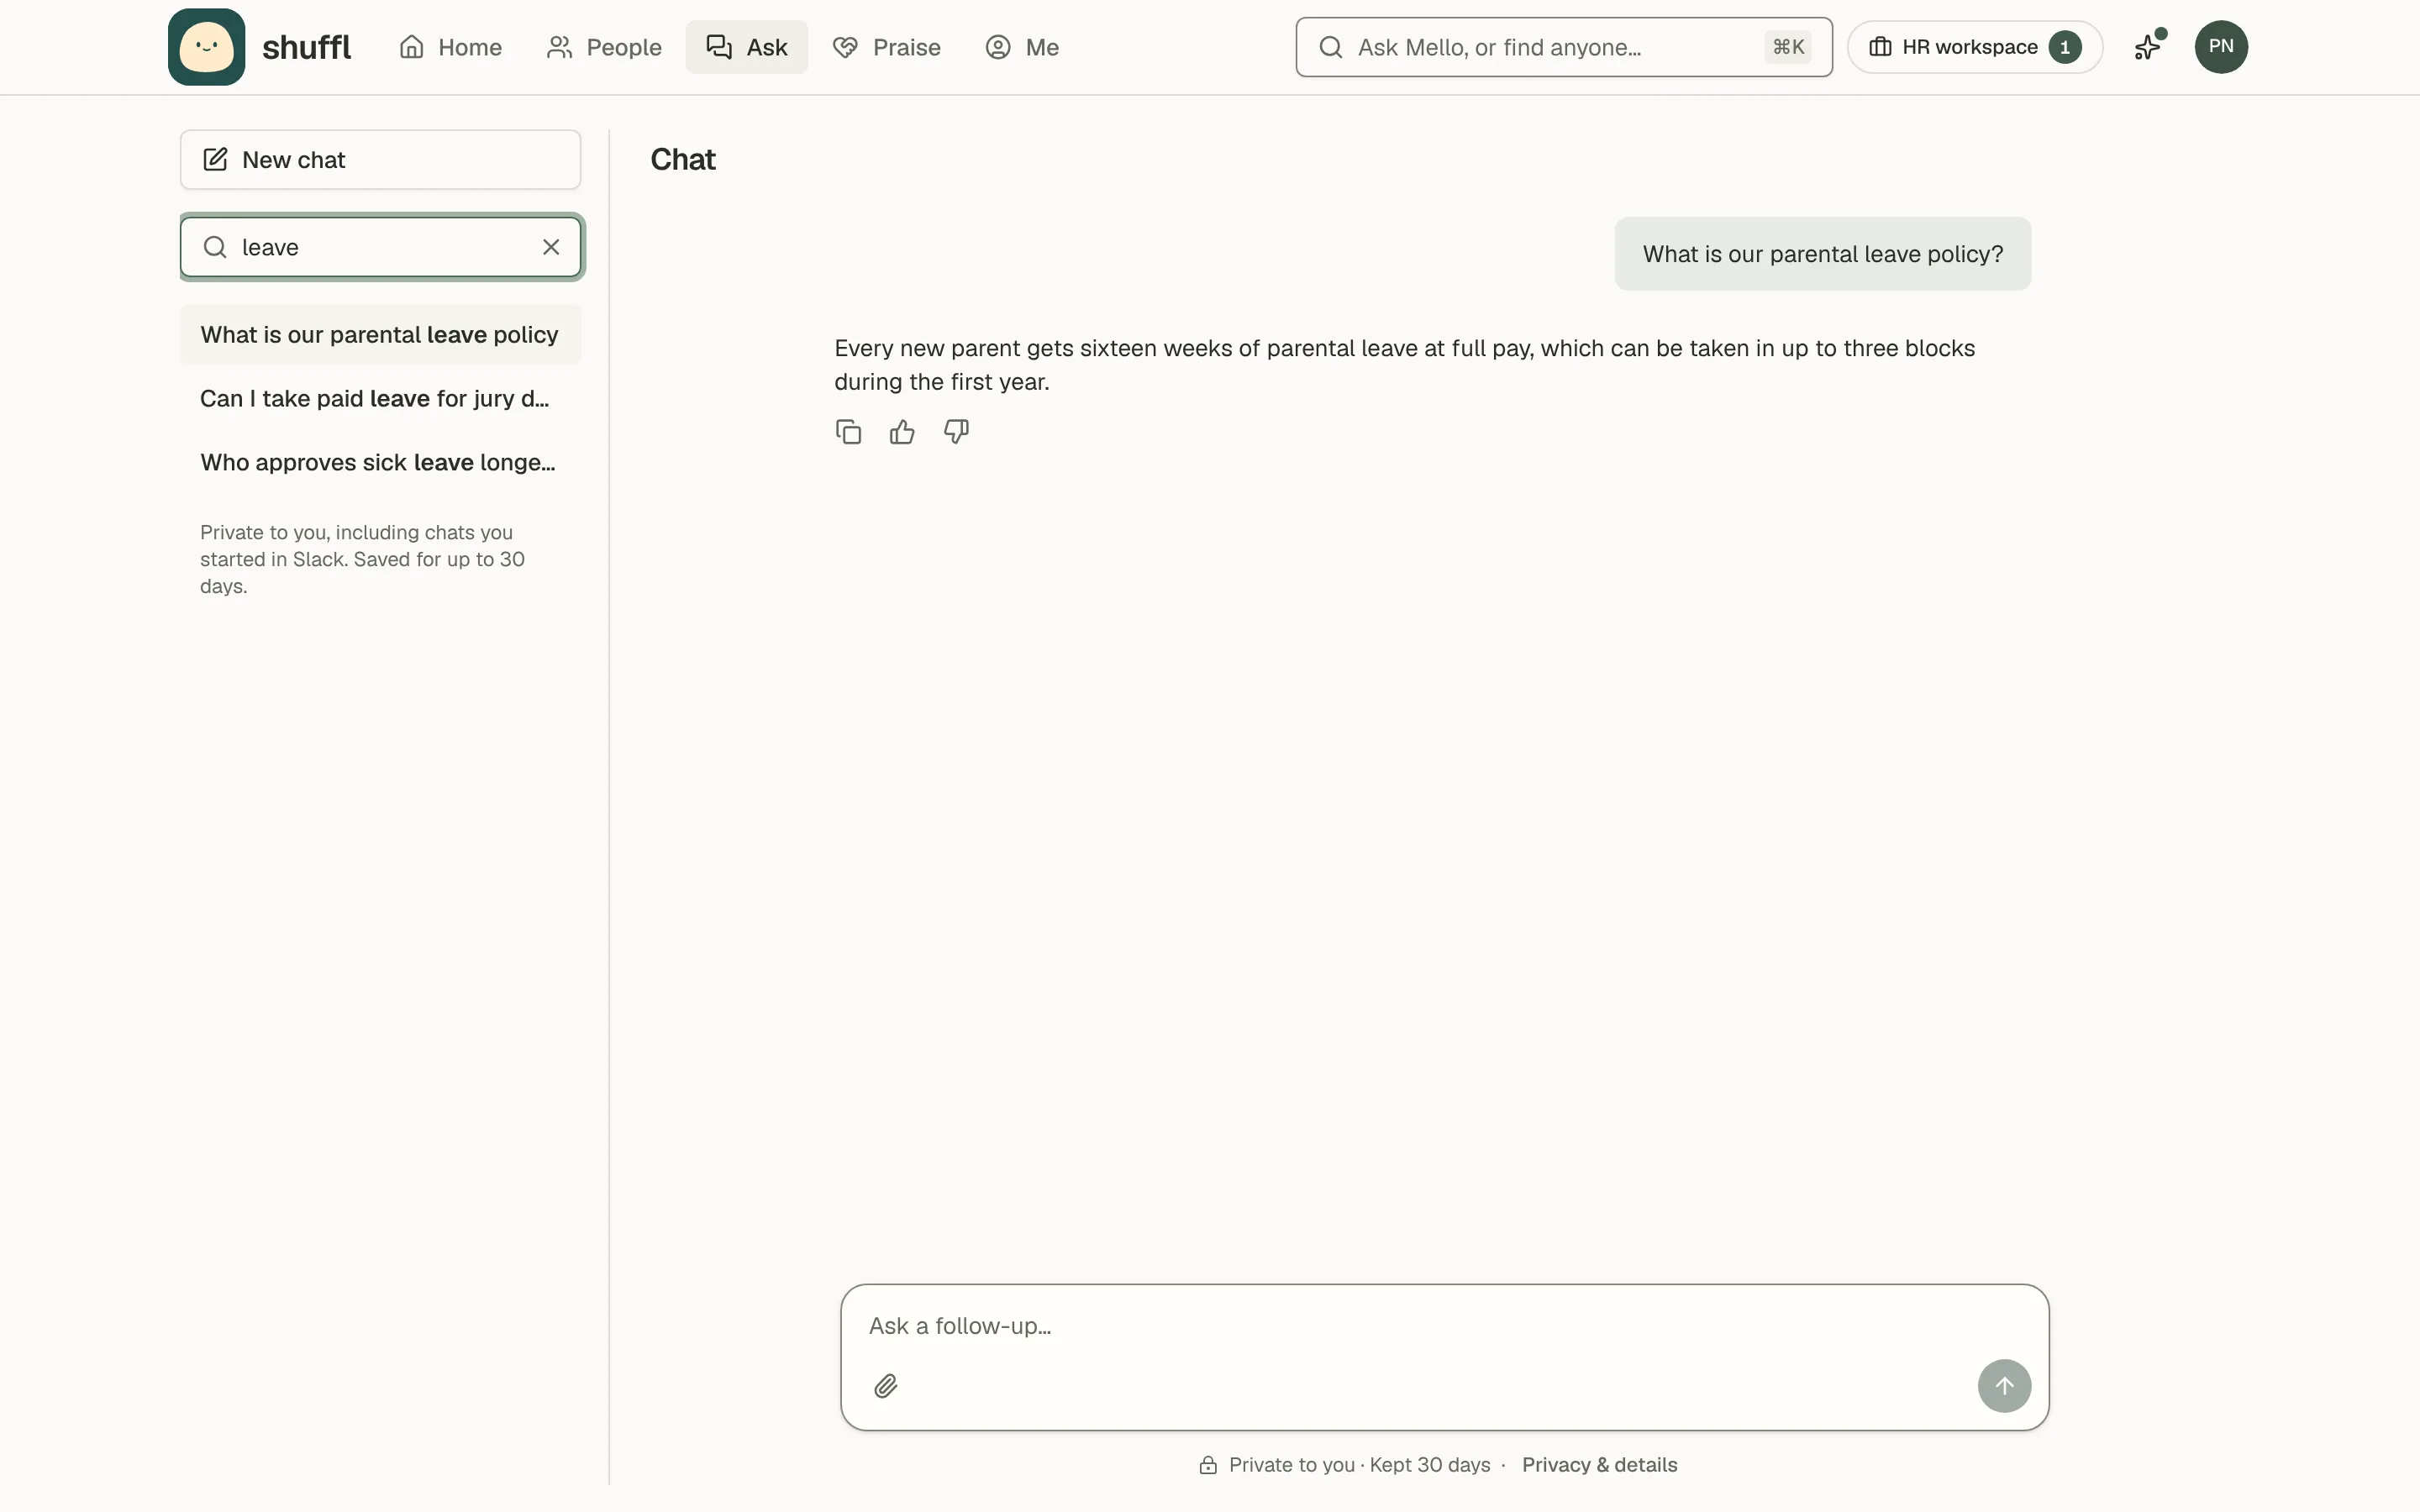Start a New chat
2420x1512 pixels.
[380, 160]
